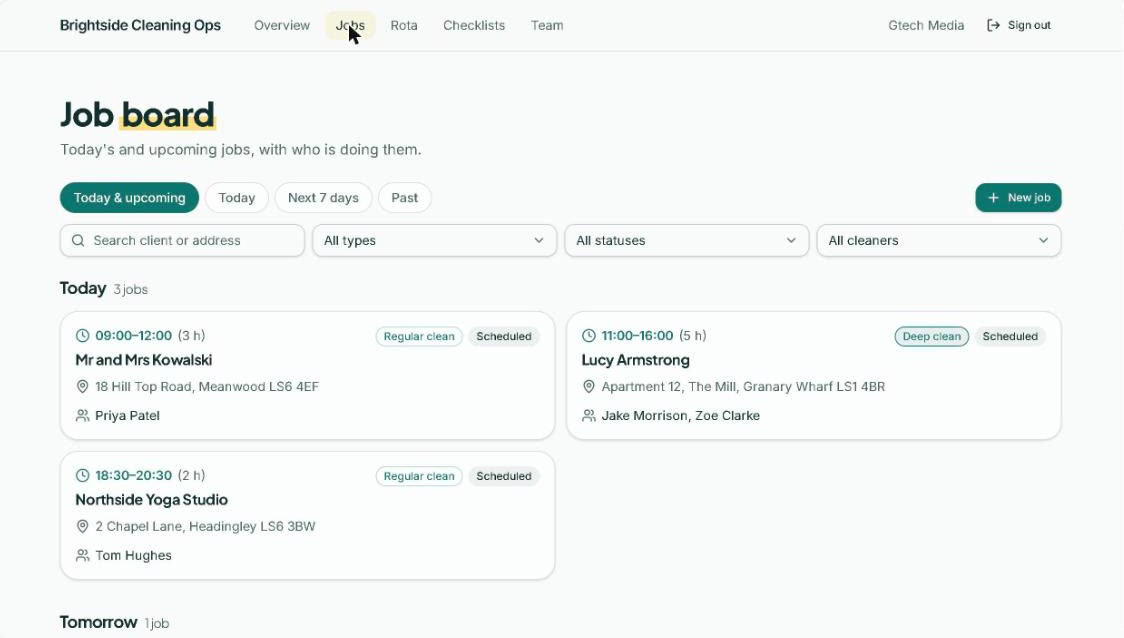Open the All statuses dropdown
The image size is (1124, 638).
tap(687, 240)
